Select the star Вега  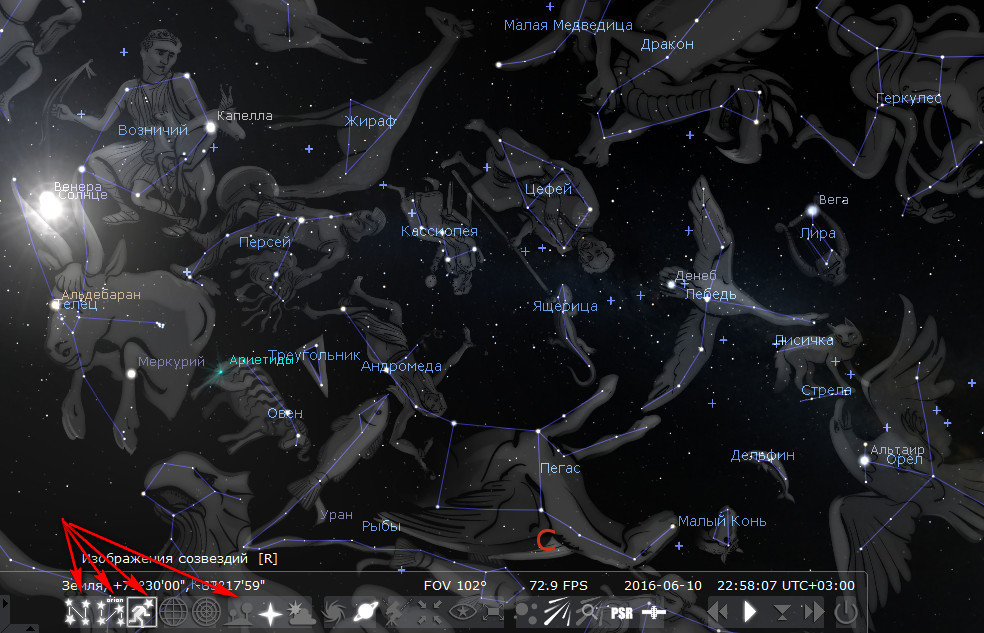[x=812, y=210]
